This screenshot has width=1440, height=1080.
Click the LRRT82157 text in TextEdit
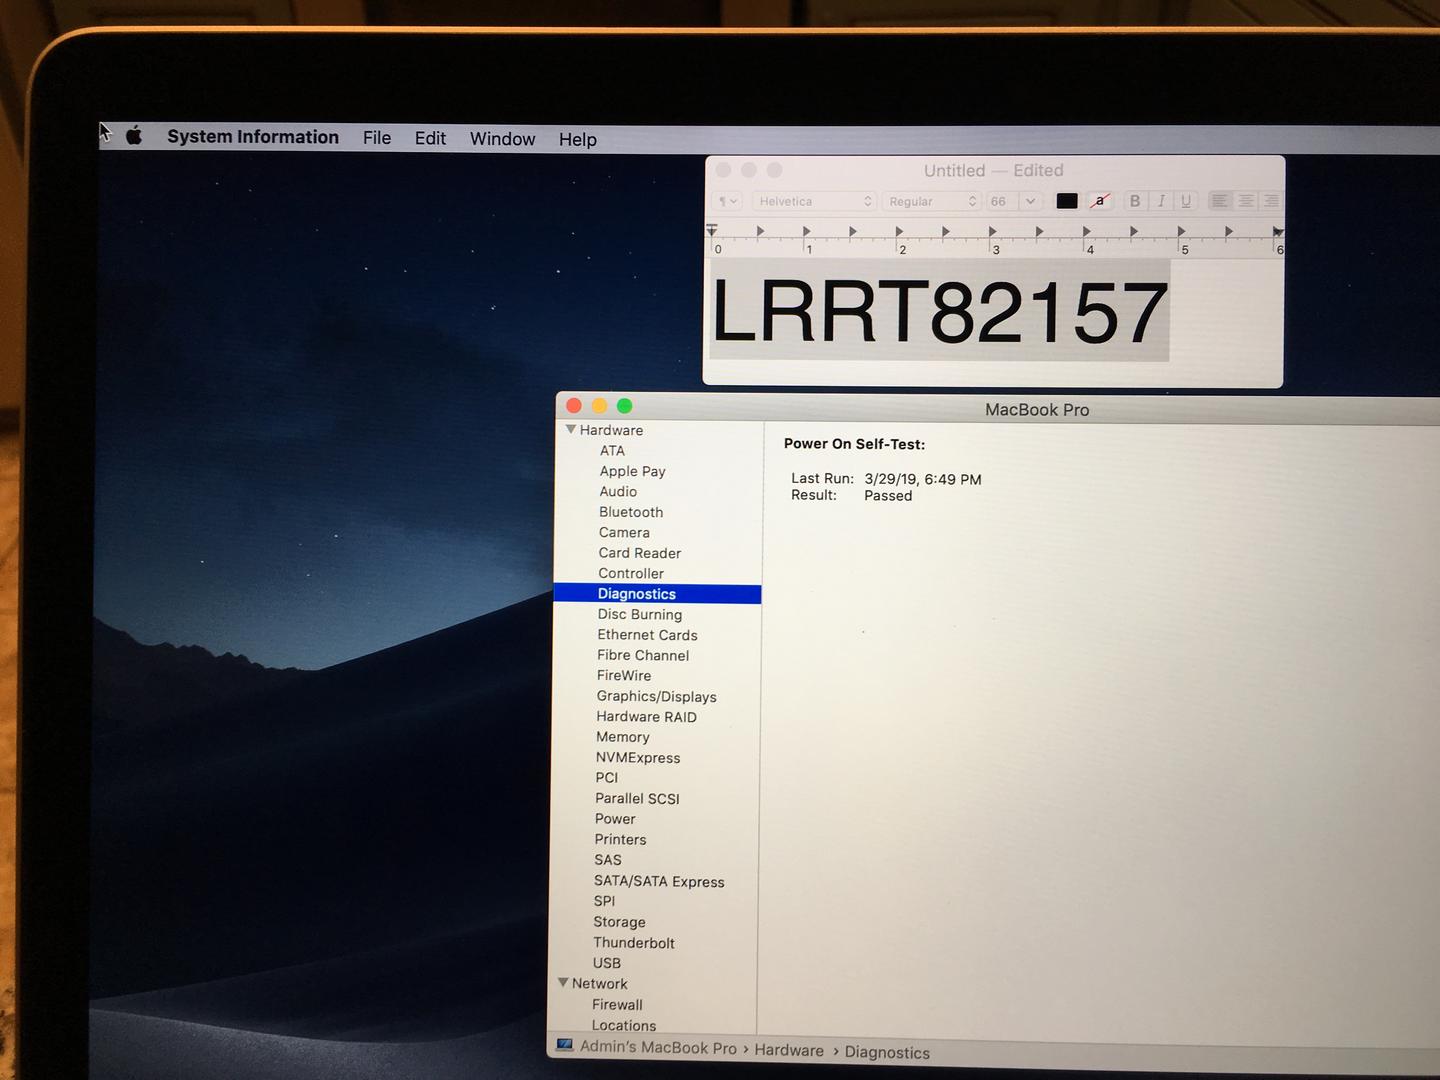pyautogui.click(x=939, y=311)
